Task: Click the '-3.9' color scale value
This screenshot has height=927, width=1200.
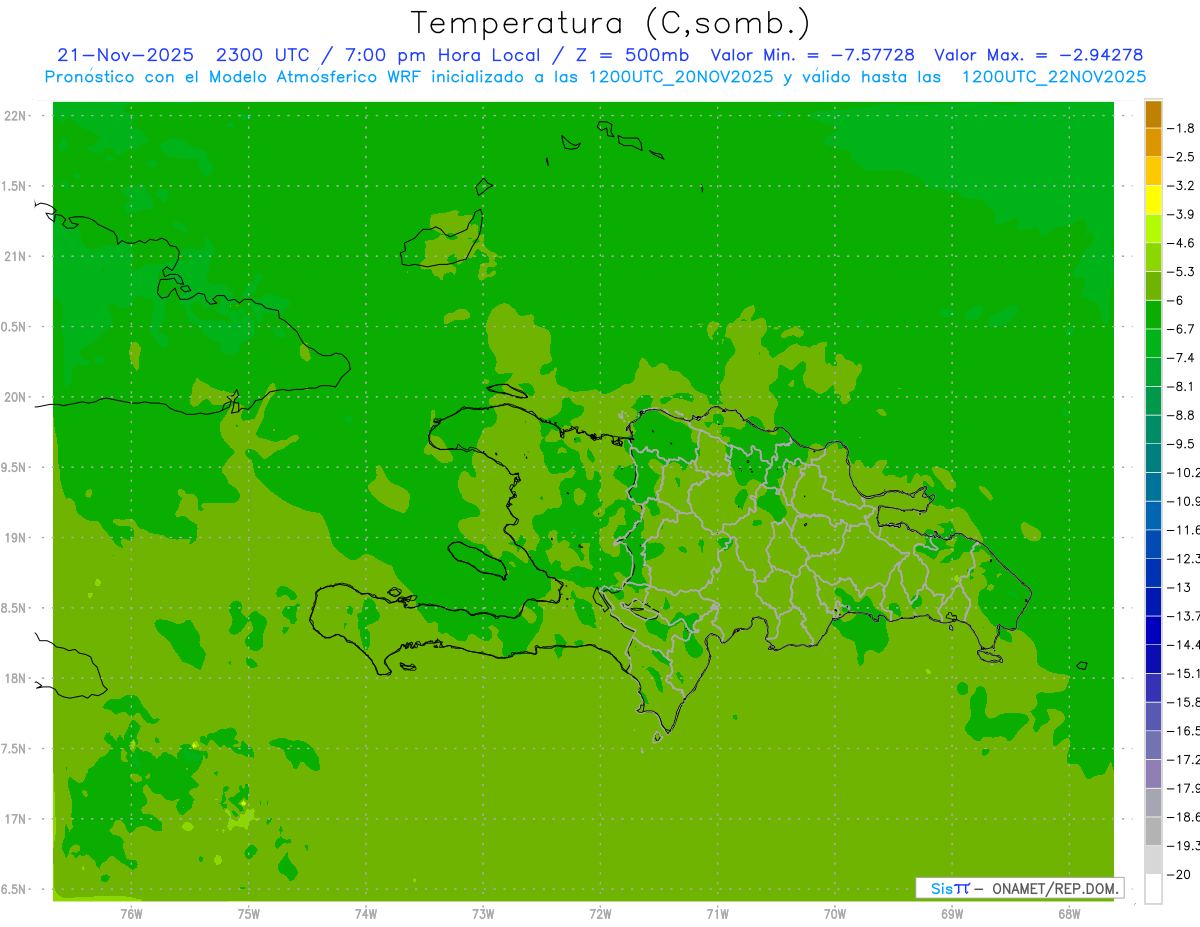Action: [1181, 214]
